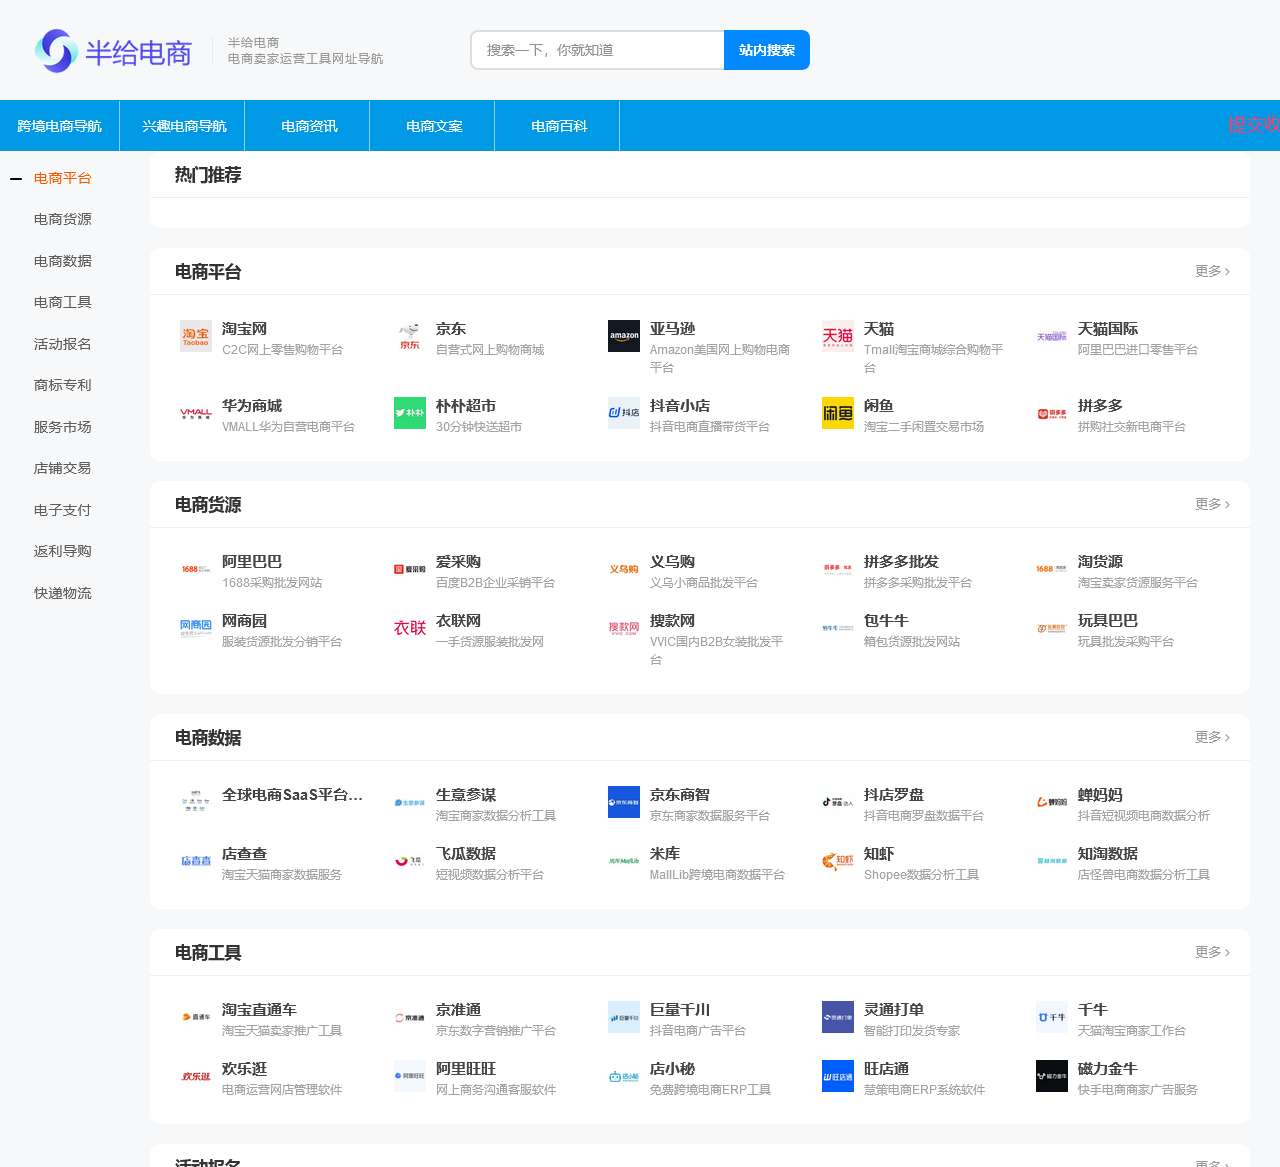Open the black 磁力金牛 icon
Viewport: 1280px width, 1167px height.
tap(1052, 1076)
